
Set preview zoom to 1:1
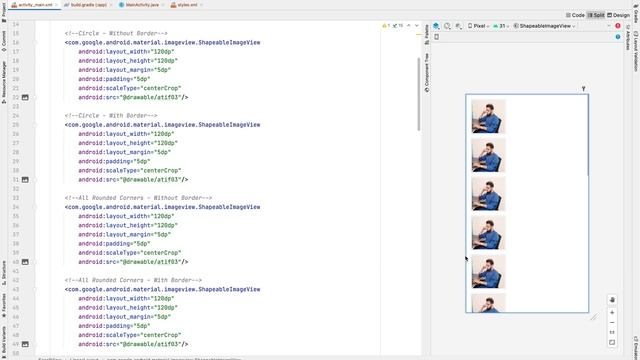[612, 333]
